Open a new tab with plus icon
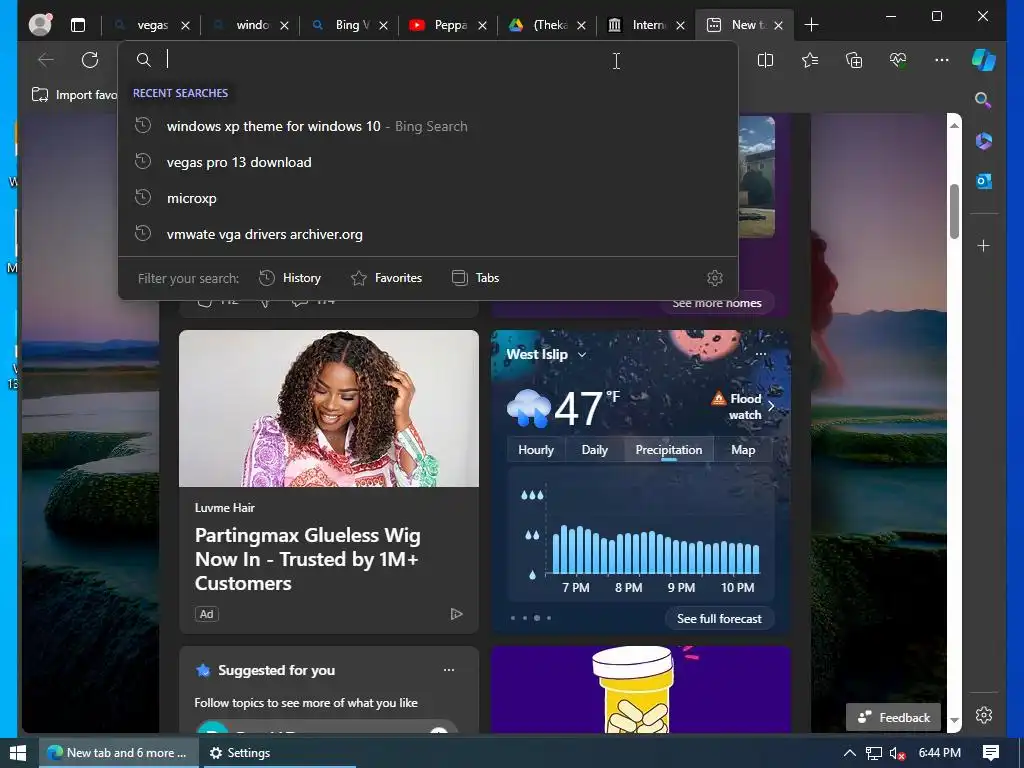1024x768 pixels. click(811, 25)
